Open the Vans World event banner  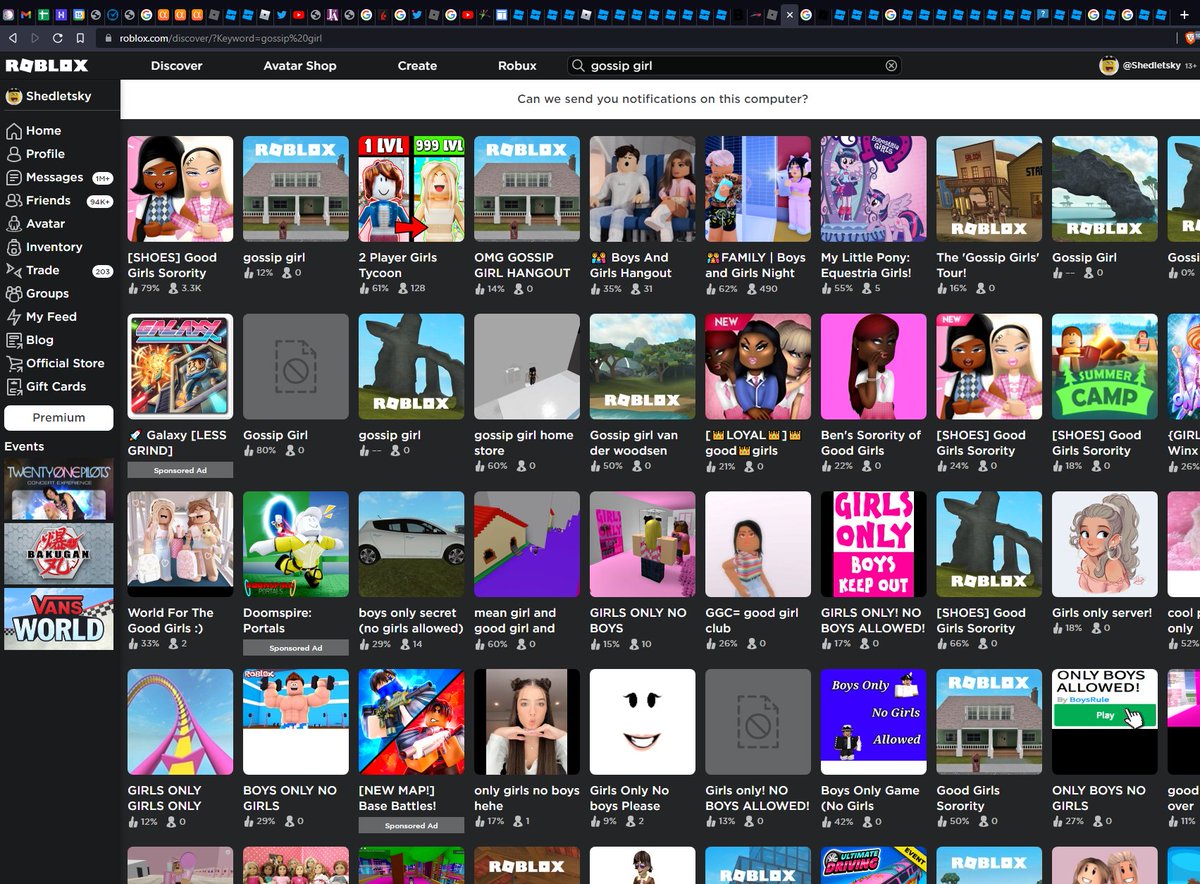pos(59,619)
